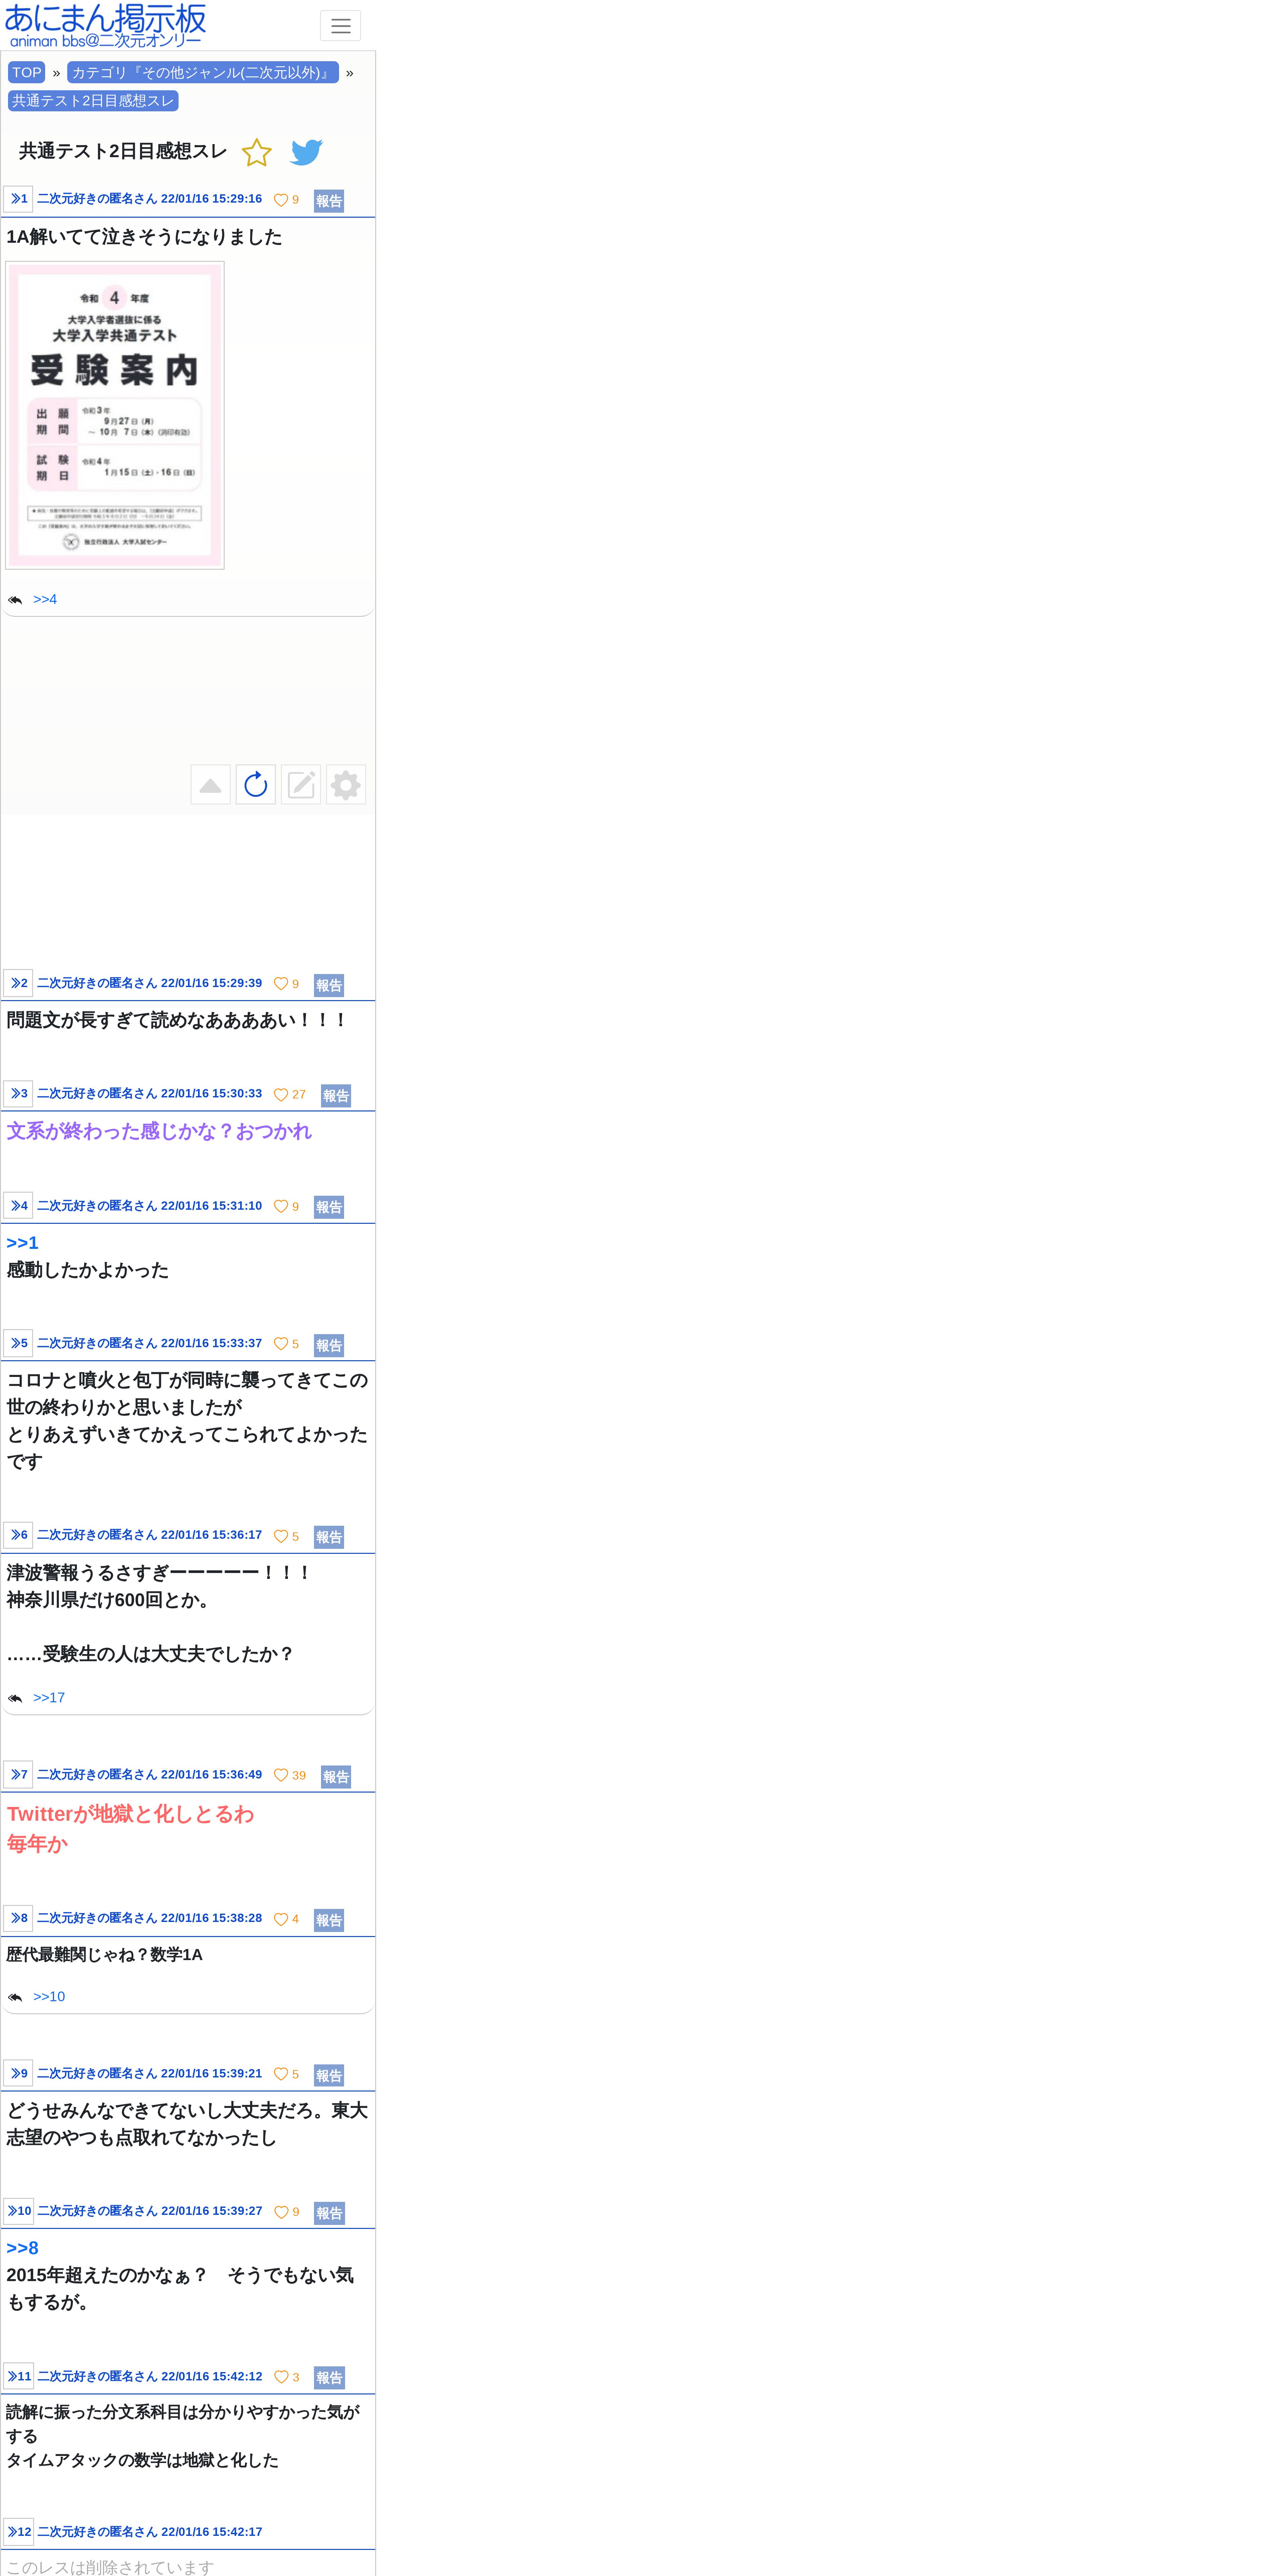The width and height of the screenshot is (1288, 2576).
Task: Go to TOP breadcrumb
Action: tap(27, 72)
